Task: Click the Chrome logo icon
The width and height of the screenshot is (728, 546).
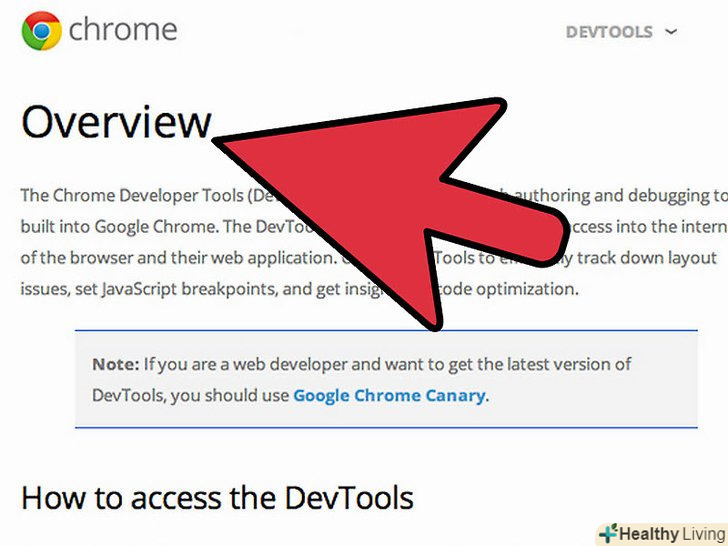Action: pos(38,30)
